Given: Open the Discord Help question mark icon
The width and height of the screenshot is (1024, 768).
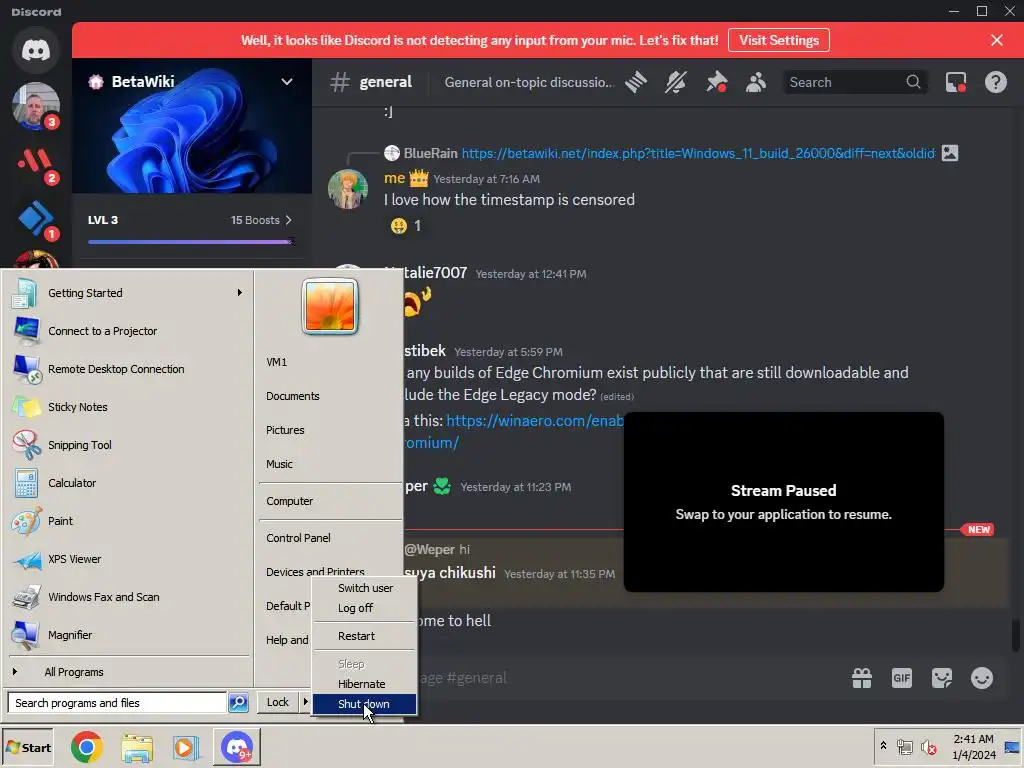Looking at the screenshot, I should 995,82.
